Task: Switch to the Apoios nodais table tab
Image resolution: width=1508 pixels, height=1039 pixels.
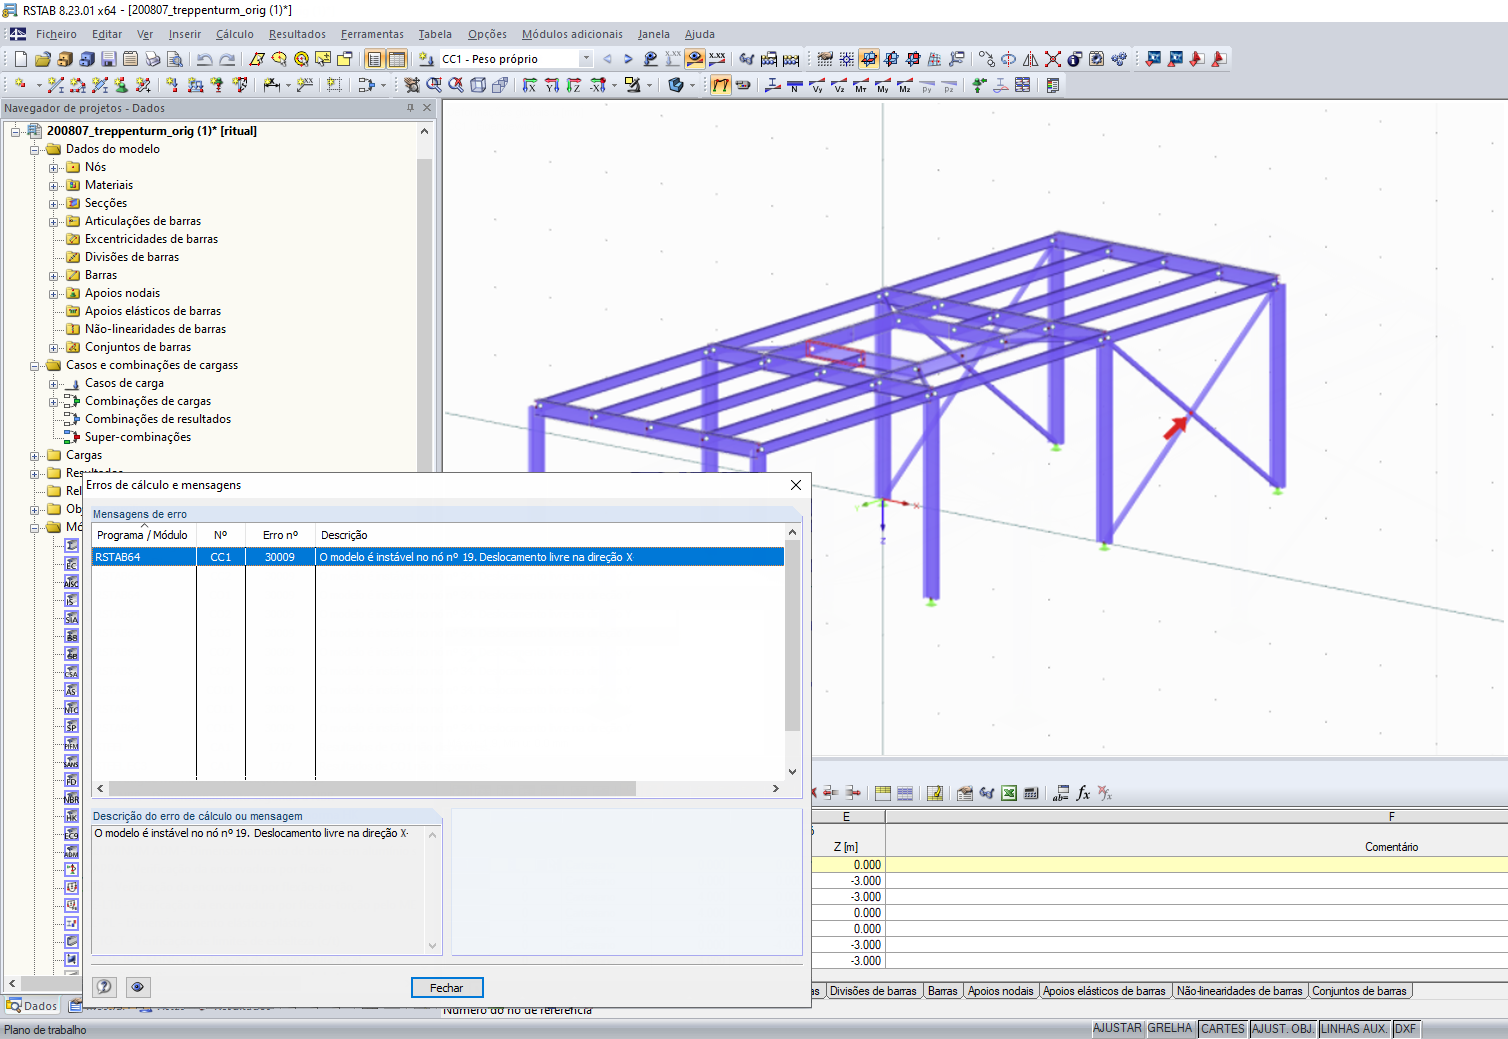Action: tap(1000, 991)
